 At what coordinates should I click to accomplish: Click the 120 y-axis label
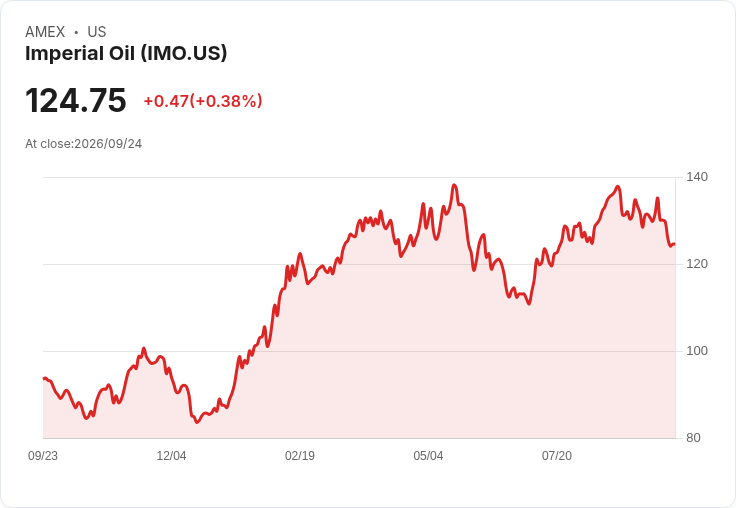tap(697, 264)
